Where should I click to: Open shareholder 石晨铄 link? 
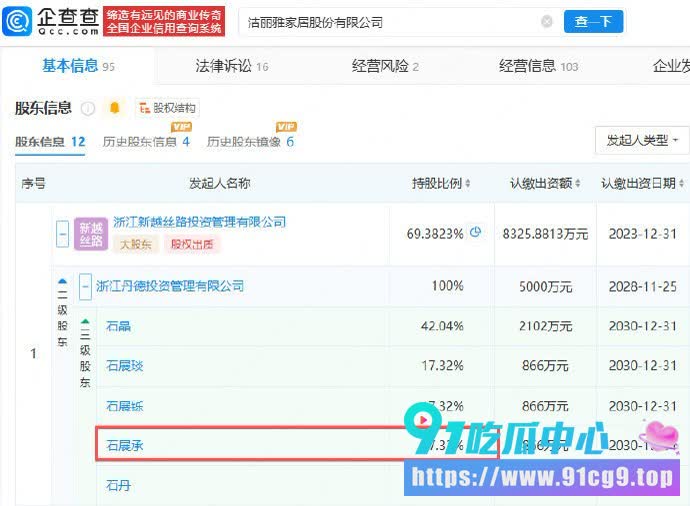(125, 406)
